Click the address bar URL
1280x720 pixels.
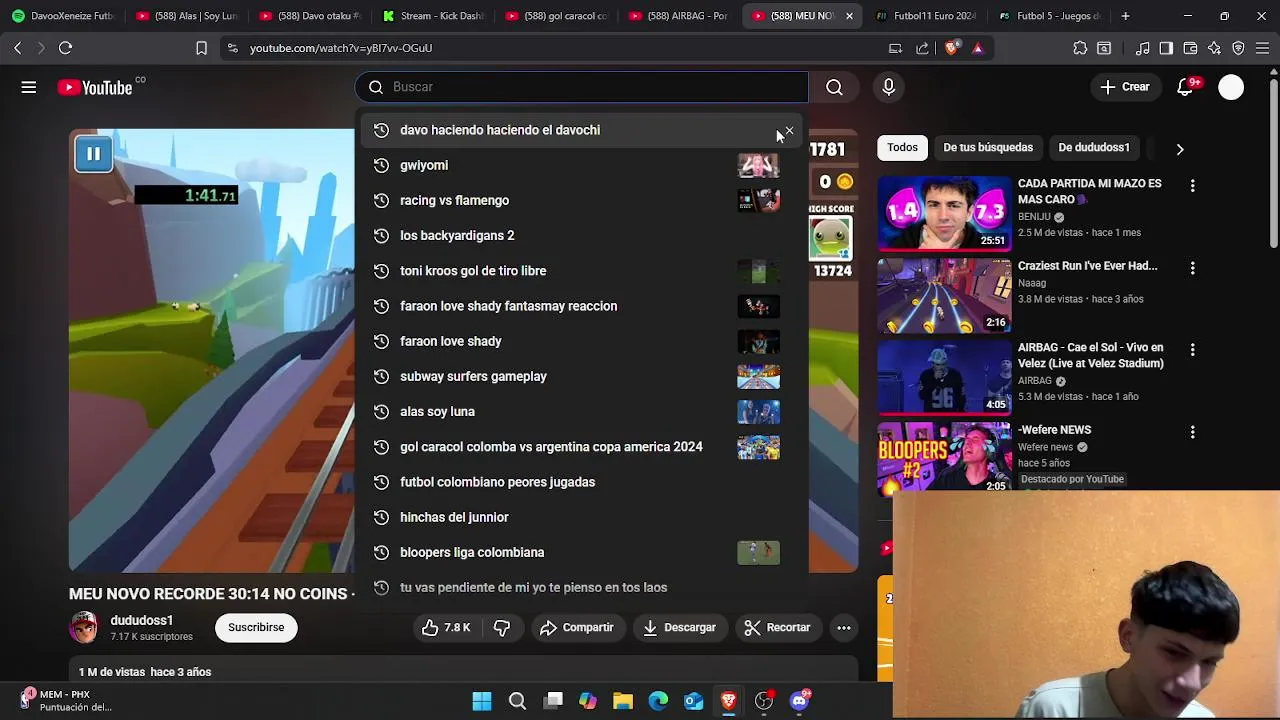coord(341,48)
